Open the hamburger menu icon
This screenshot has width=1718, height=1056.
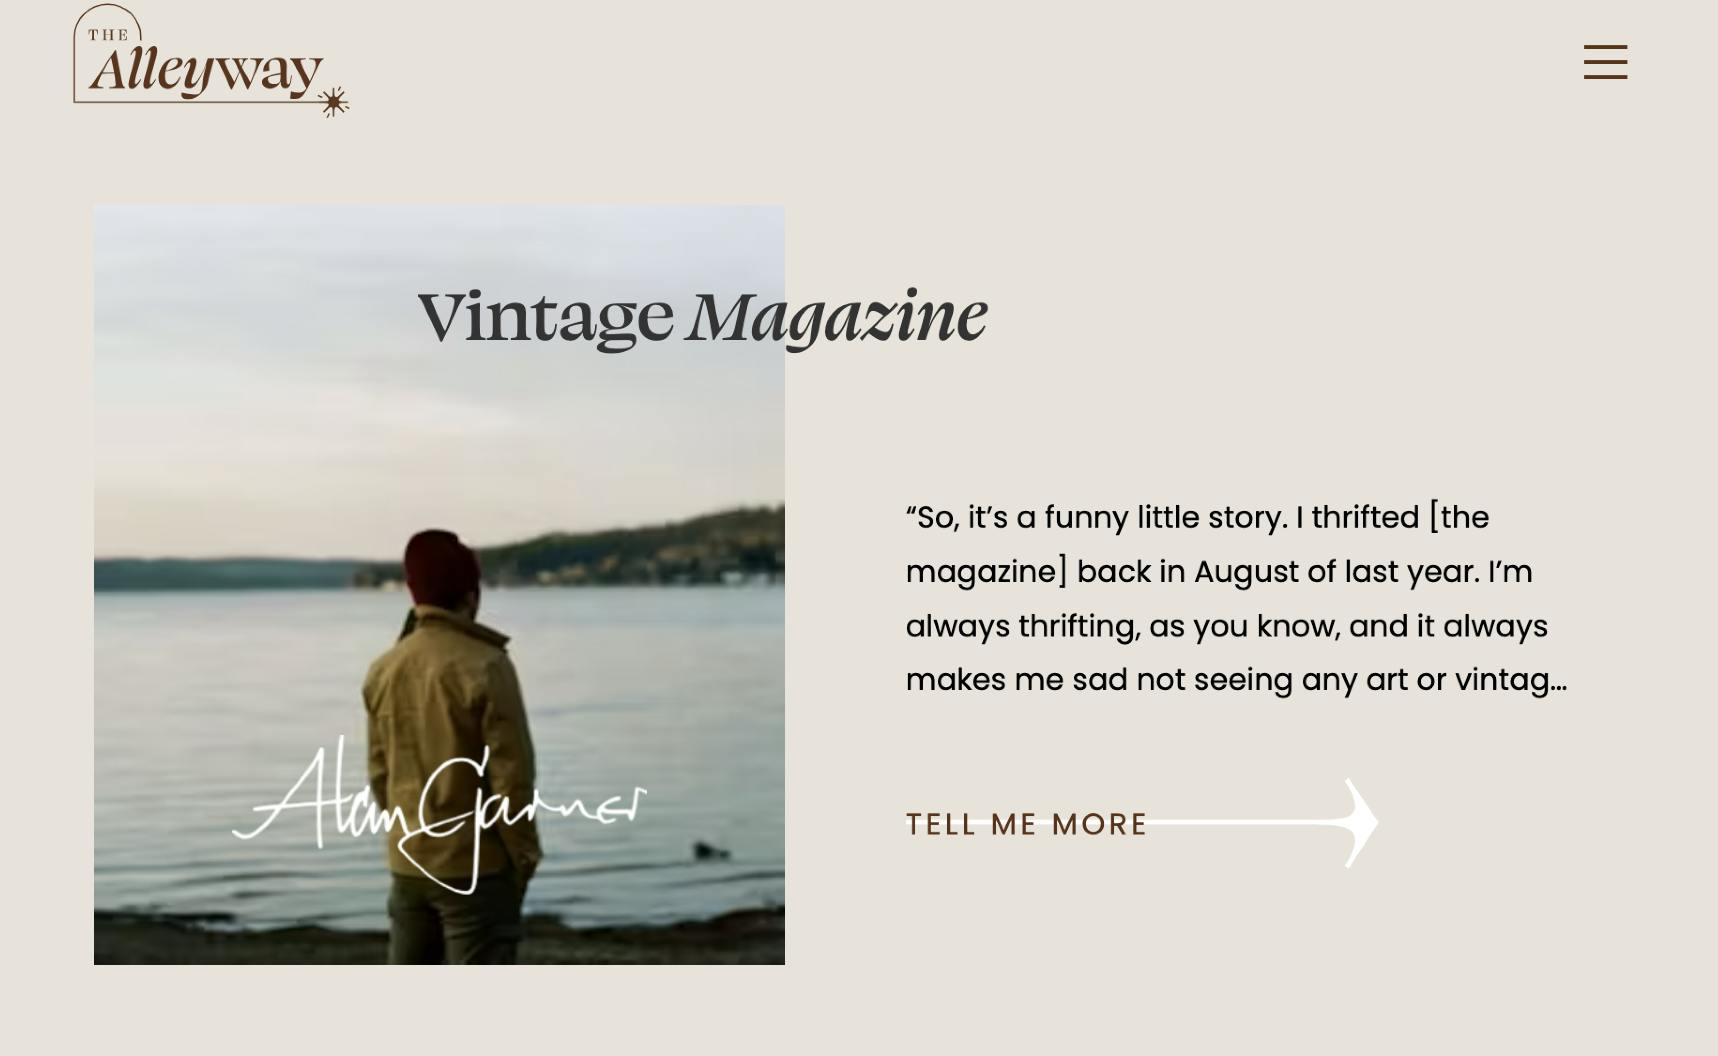coord(1605,62)
